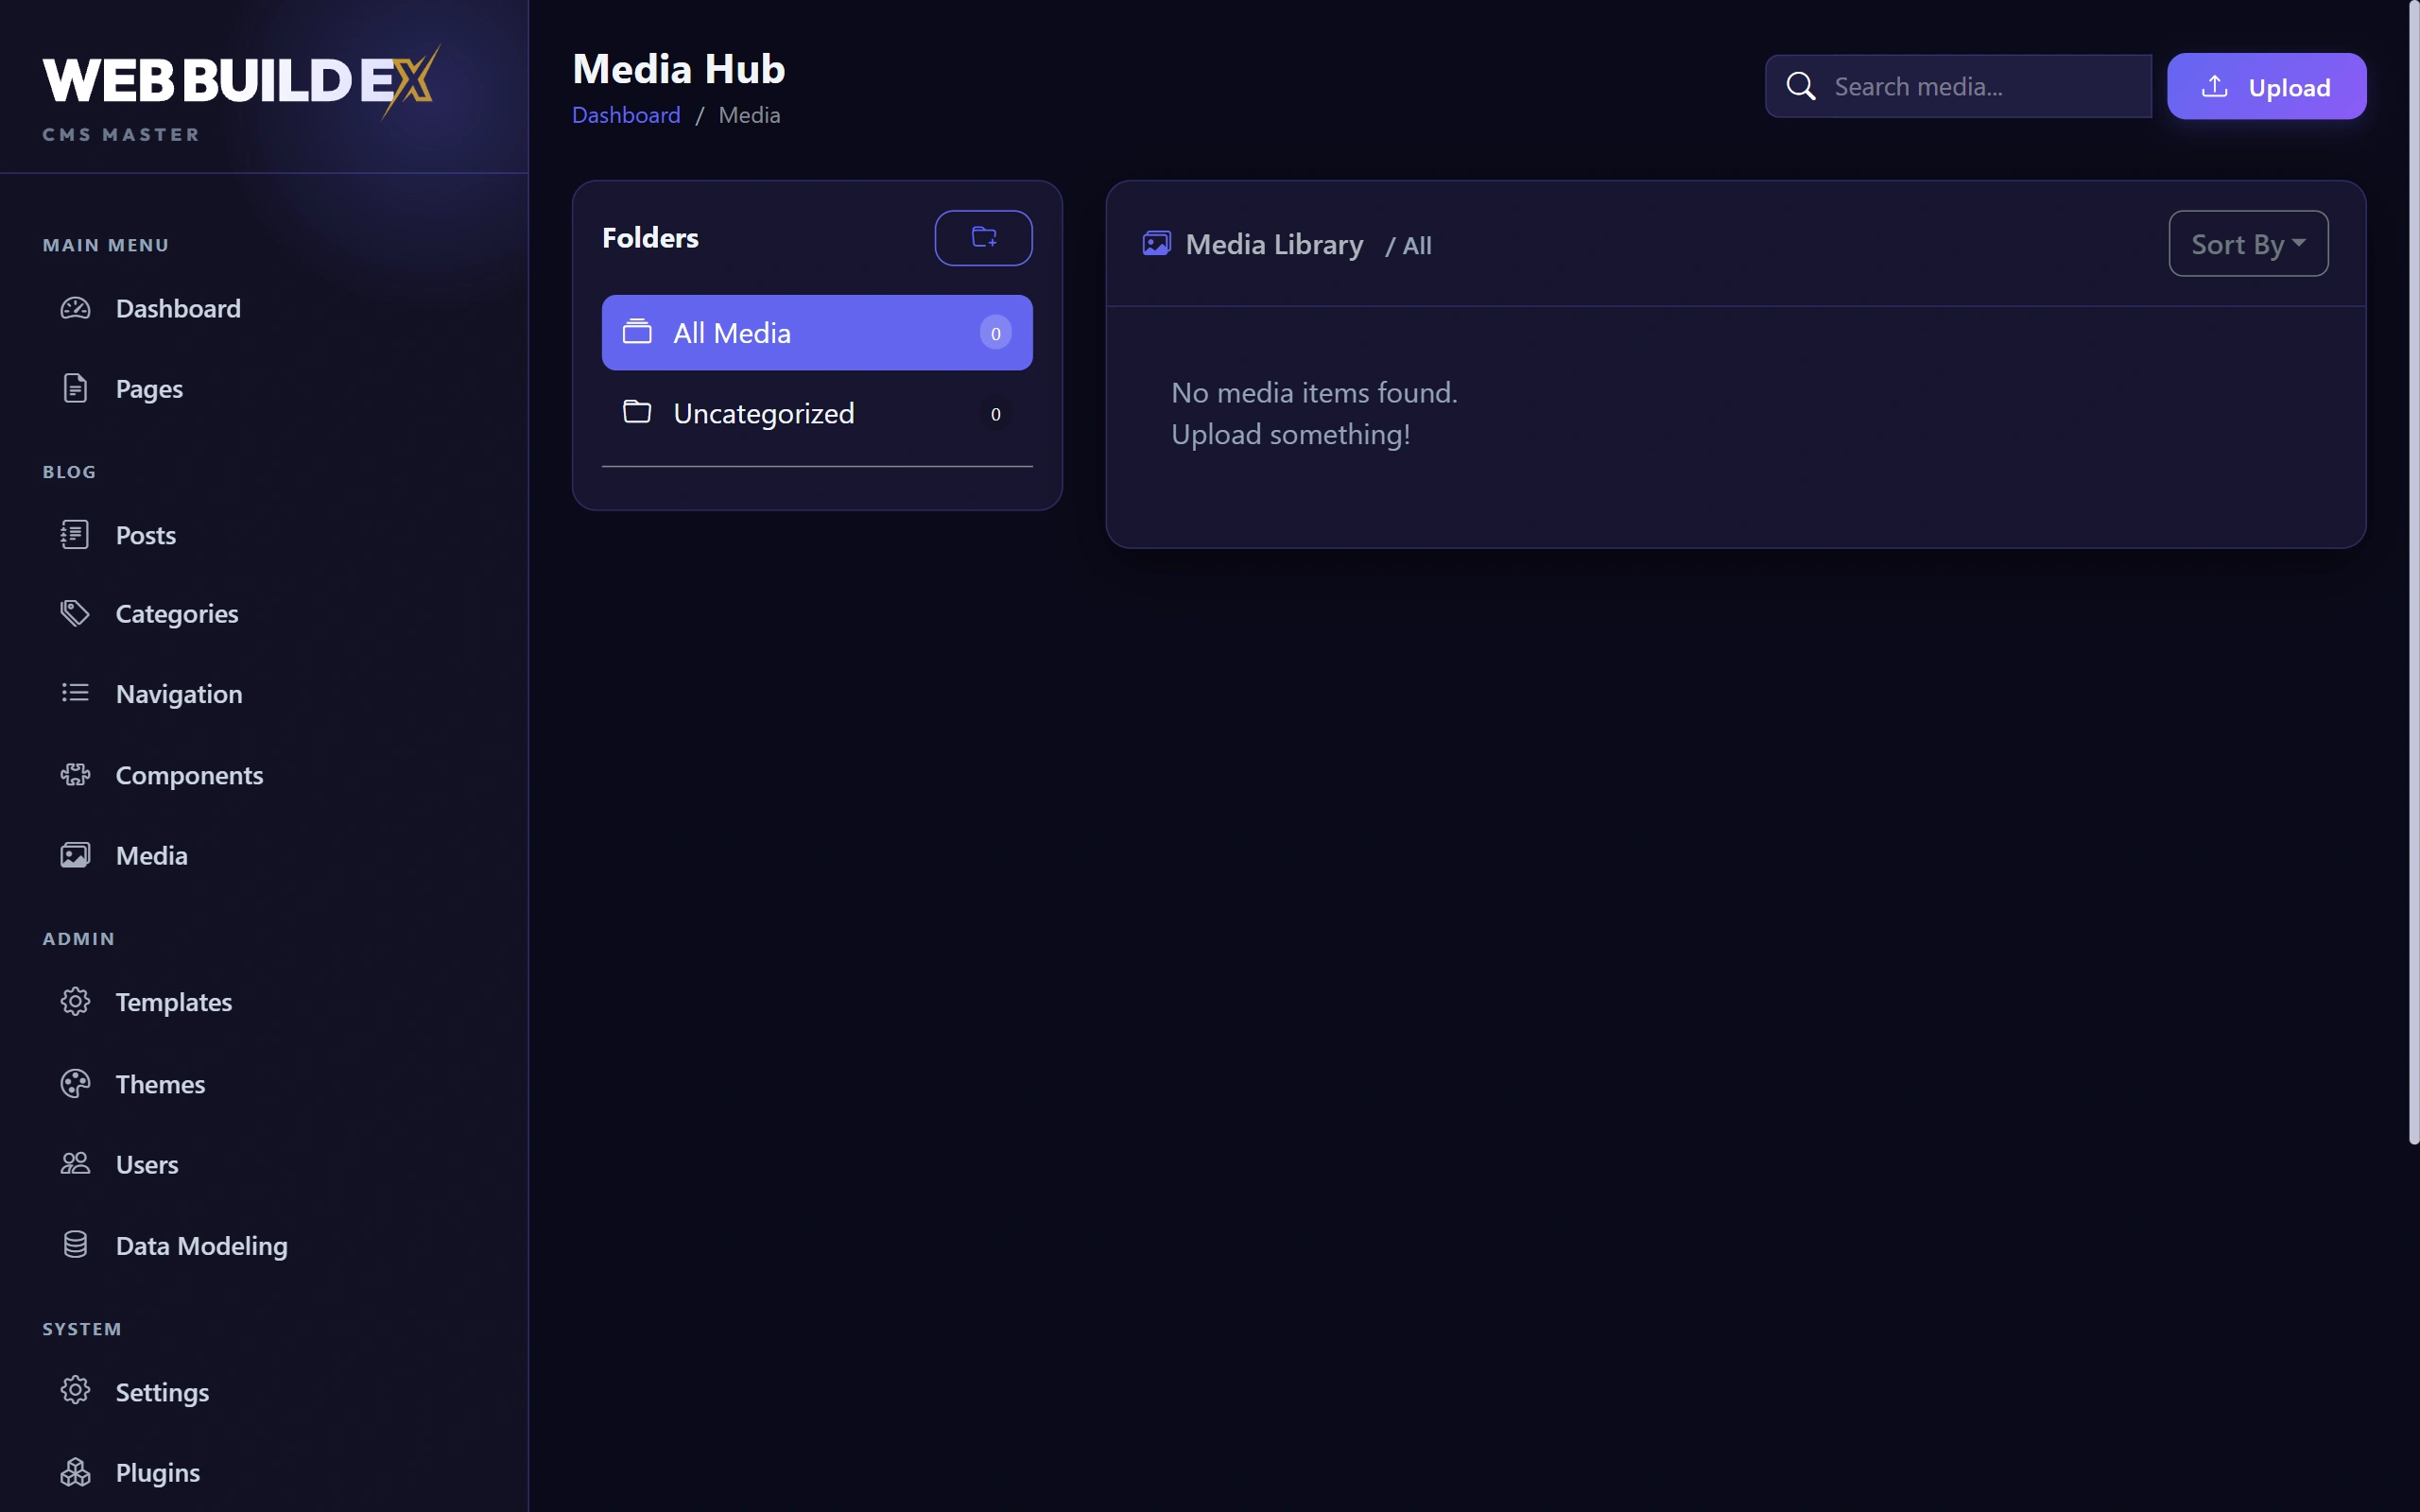The height and width of the screenshot is (1512, 2420).
Task: Click the Components puzzle icon
Action: [75, 775]
